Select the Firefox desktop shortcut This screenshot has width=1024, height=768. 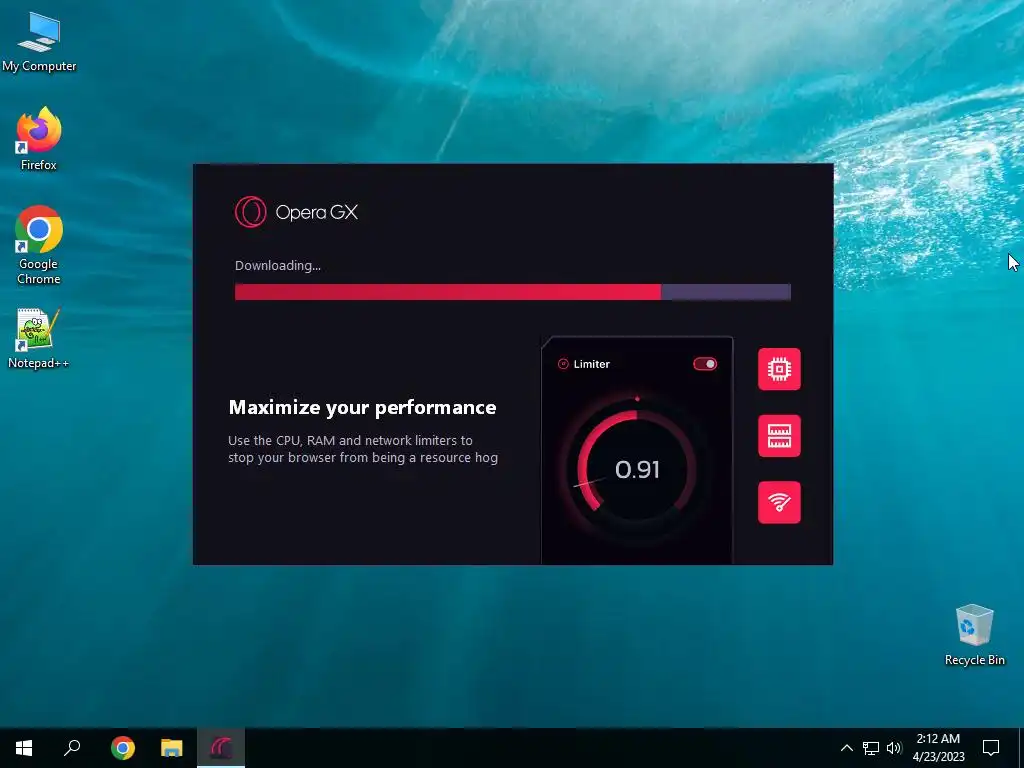[x=39, y=139]
